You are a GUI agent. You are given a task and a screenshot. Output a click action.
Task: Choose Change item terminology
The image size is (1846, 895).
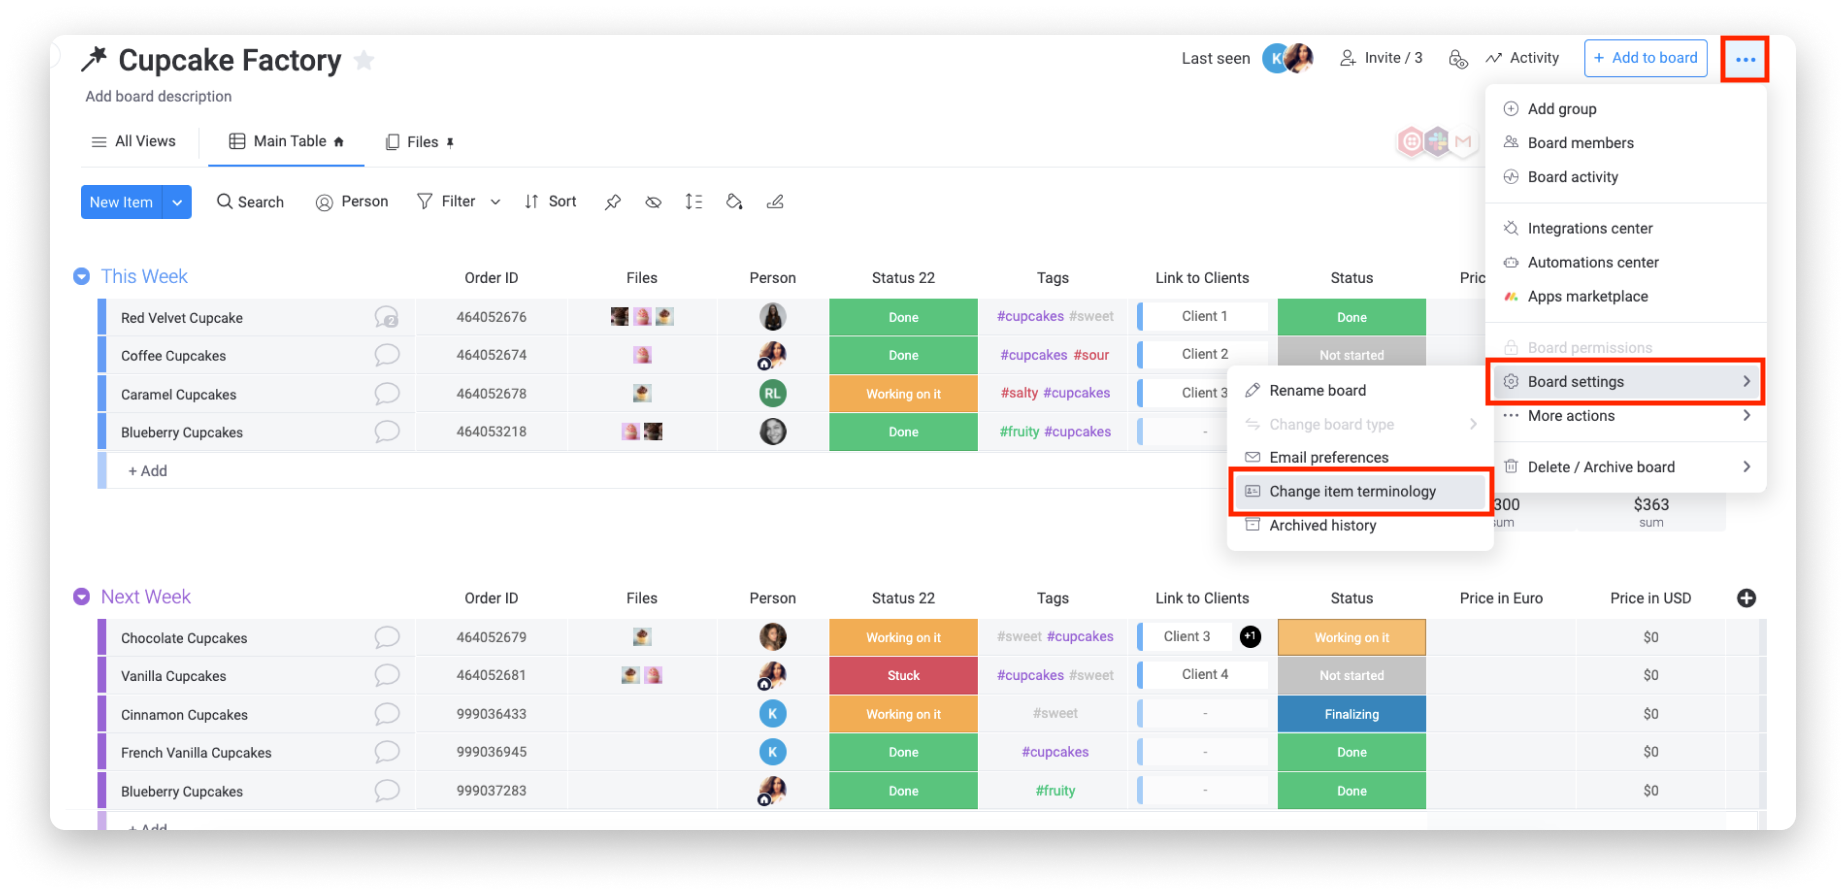(1360, 491)
